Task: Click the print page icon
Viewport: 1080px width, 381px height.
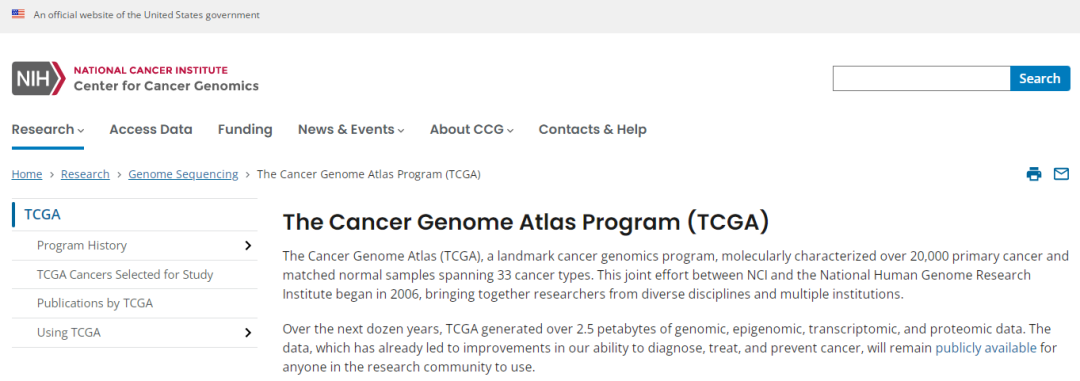Action: pos(1034,174)
